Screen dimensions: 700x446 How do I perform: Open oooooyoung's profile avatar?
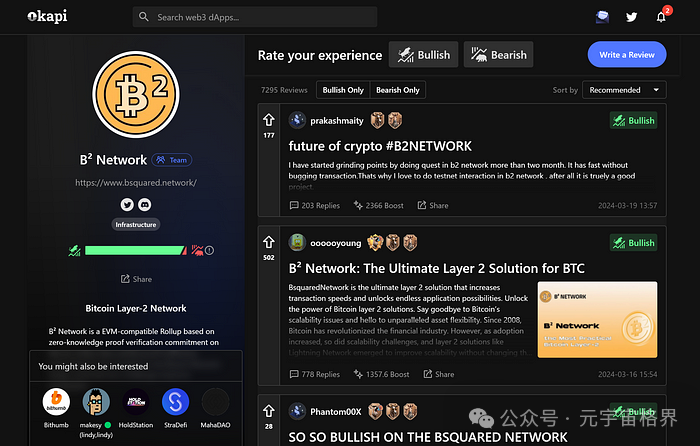click(x=297, y=243)
